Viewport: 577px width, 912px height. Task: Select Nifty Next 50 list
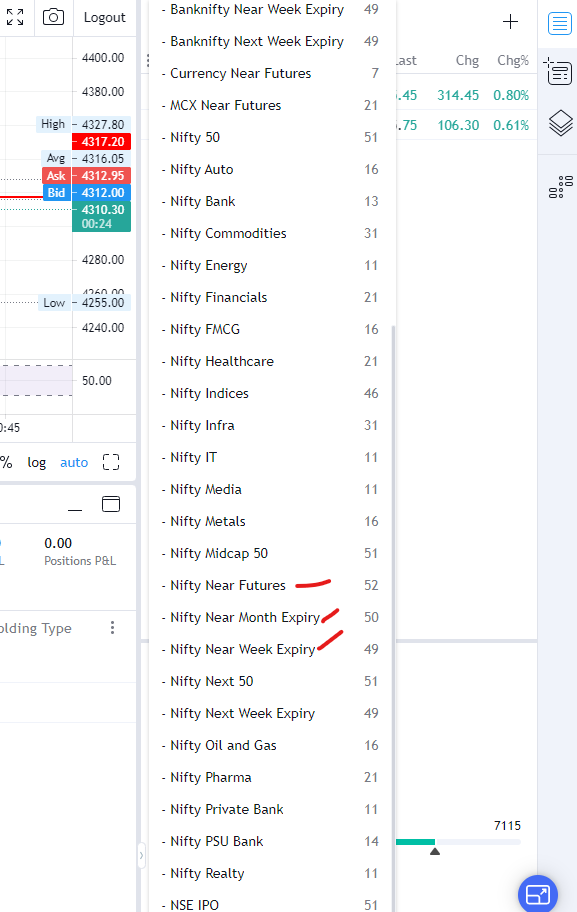point(271,681)
